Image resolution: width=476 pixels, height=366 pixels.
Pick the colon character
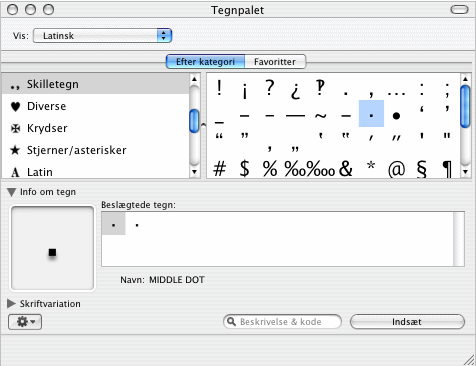coord(422,89)
